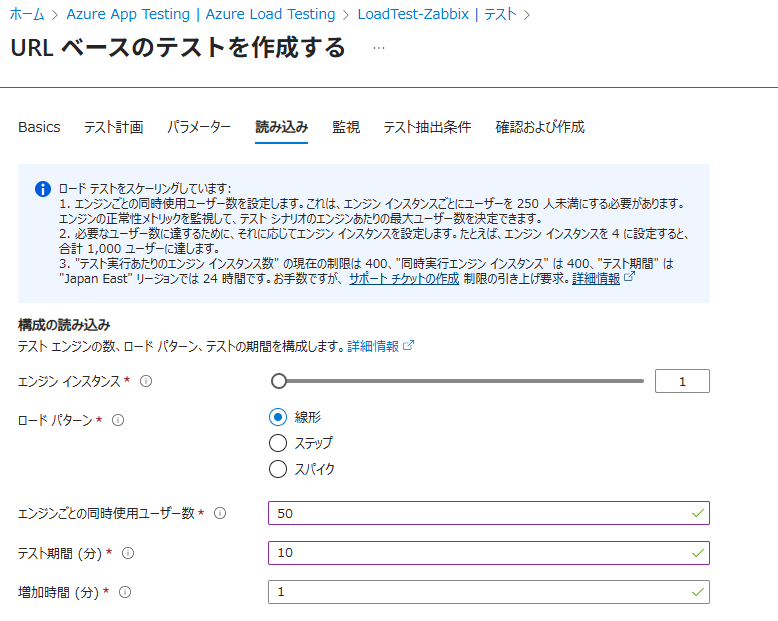
Task: Click info icon next to ロード パターン label
Action: (119, 421)
